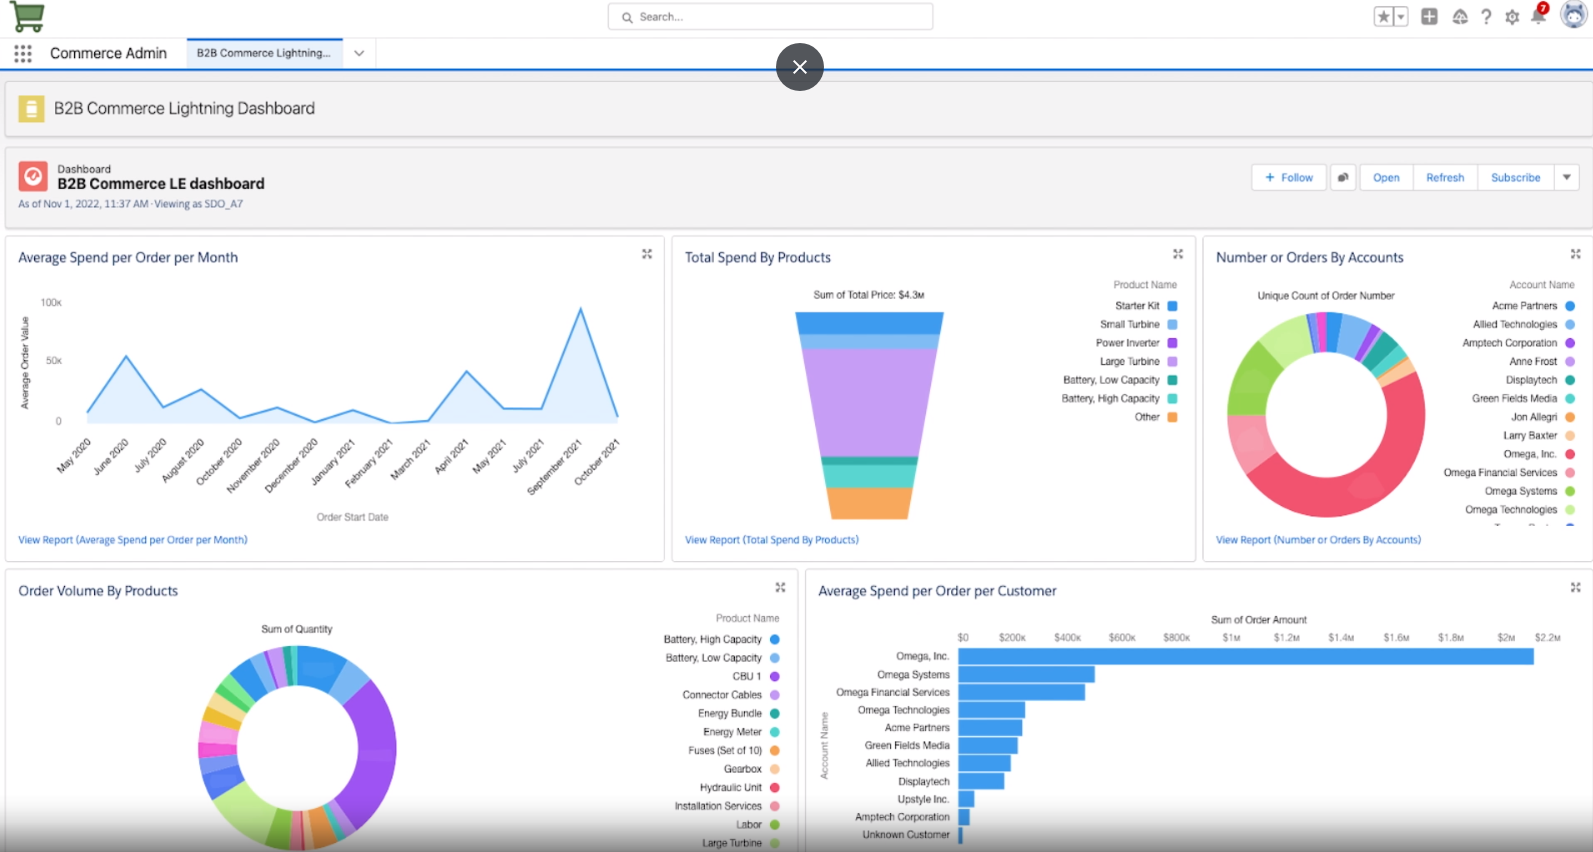Expand the Average Spend per Order per Month chart
This screenshot has width=1593, height=852.
point(647,254)
